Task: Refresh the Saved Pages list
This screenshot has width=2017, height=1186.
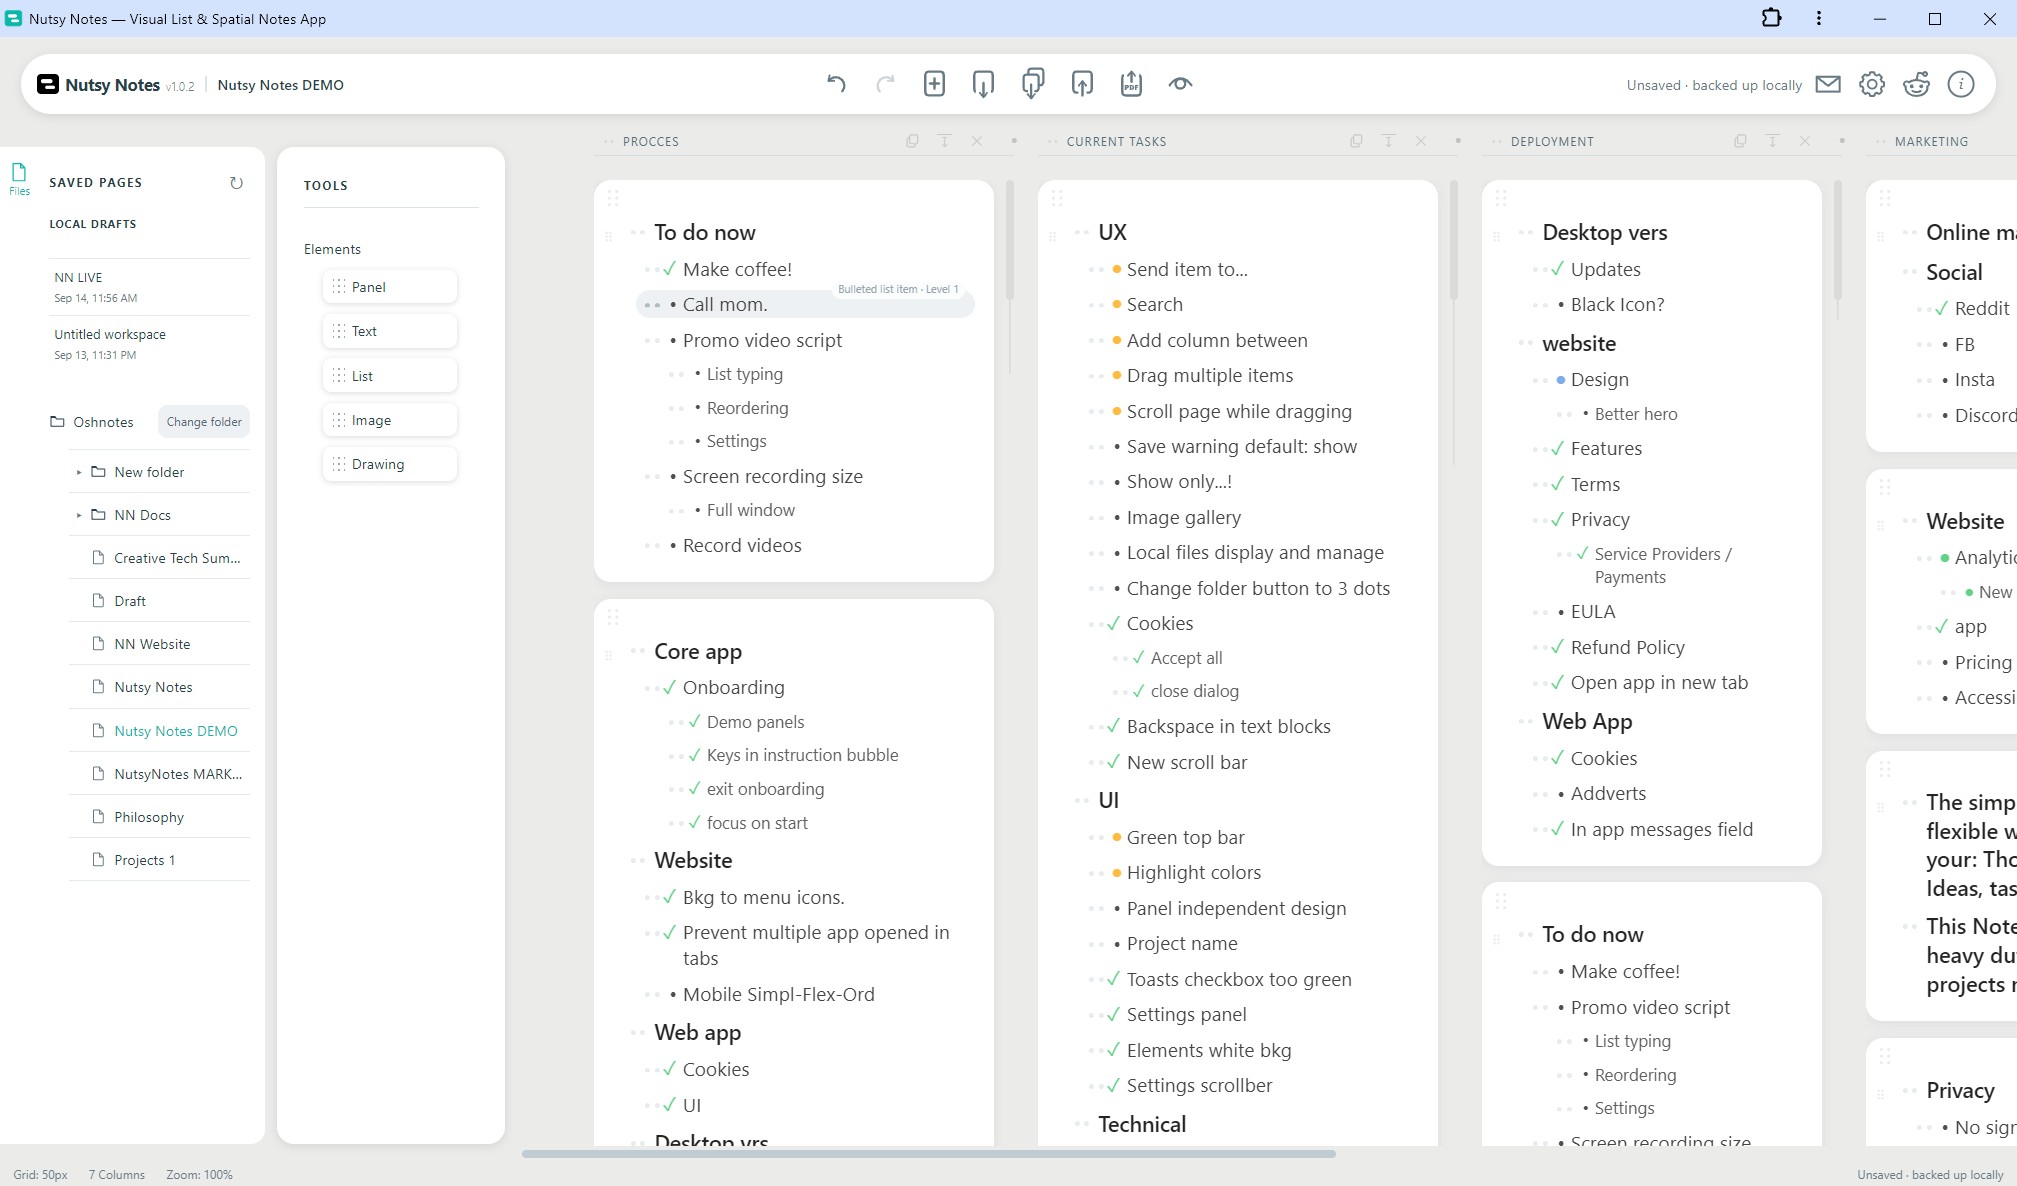Action: (x=236, y=183)
